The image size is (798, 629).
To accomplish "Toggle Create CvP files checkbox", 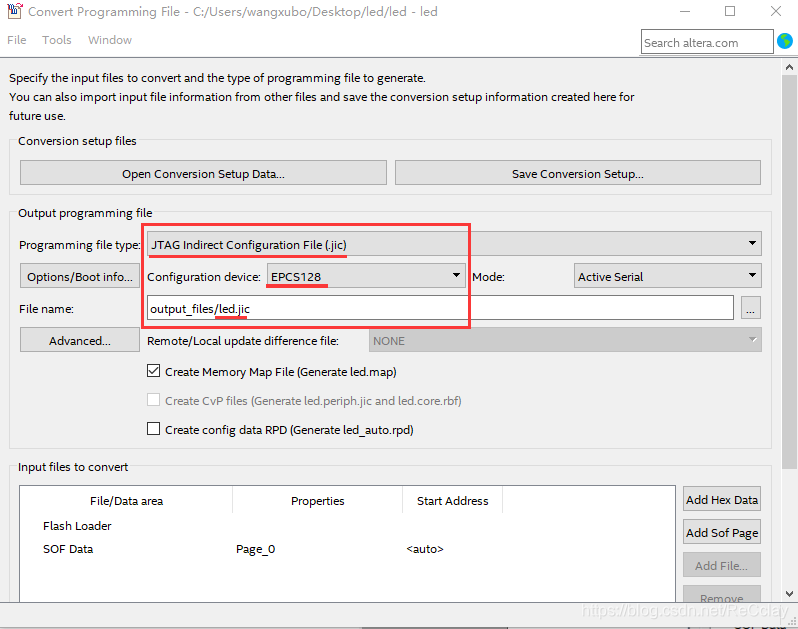I will (153, 400).
